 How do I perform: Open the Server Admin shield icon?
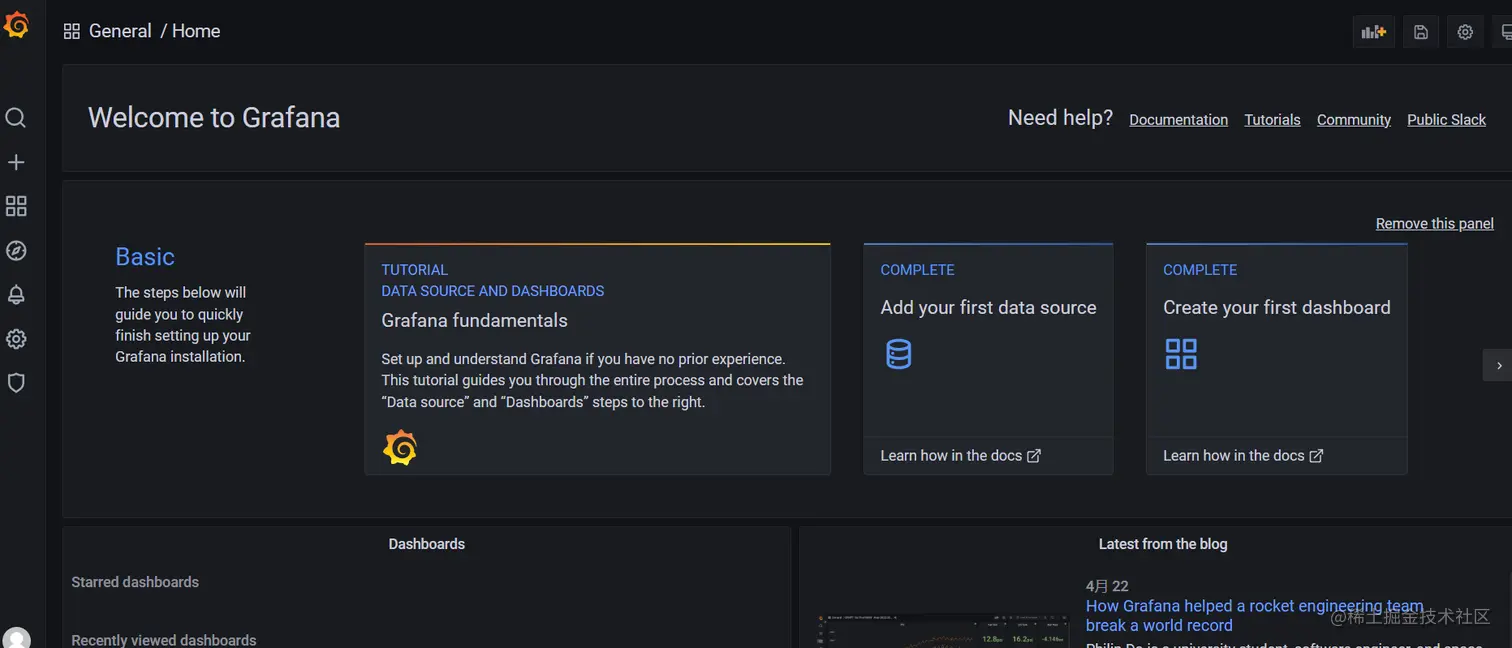pyautogui.click(x=16, y=383)
